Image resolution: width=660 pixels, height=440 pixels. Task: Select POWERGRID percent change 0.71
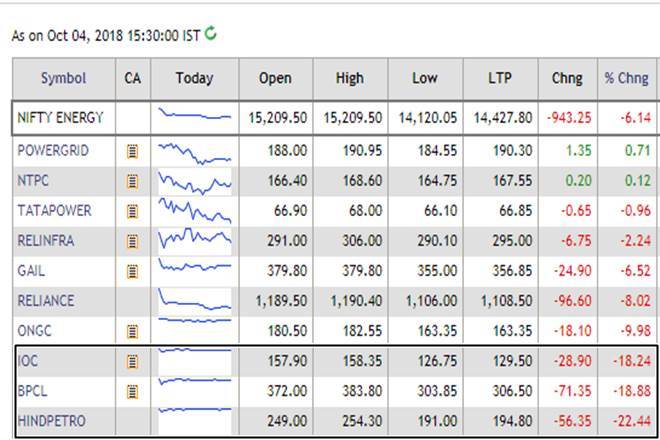tap(638, 151)
